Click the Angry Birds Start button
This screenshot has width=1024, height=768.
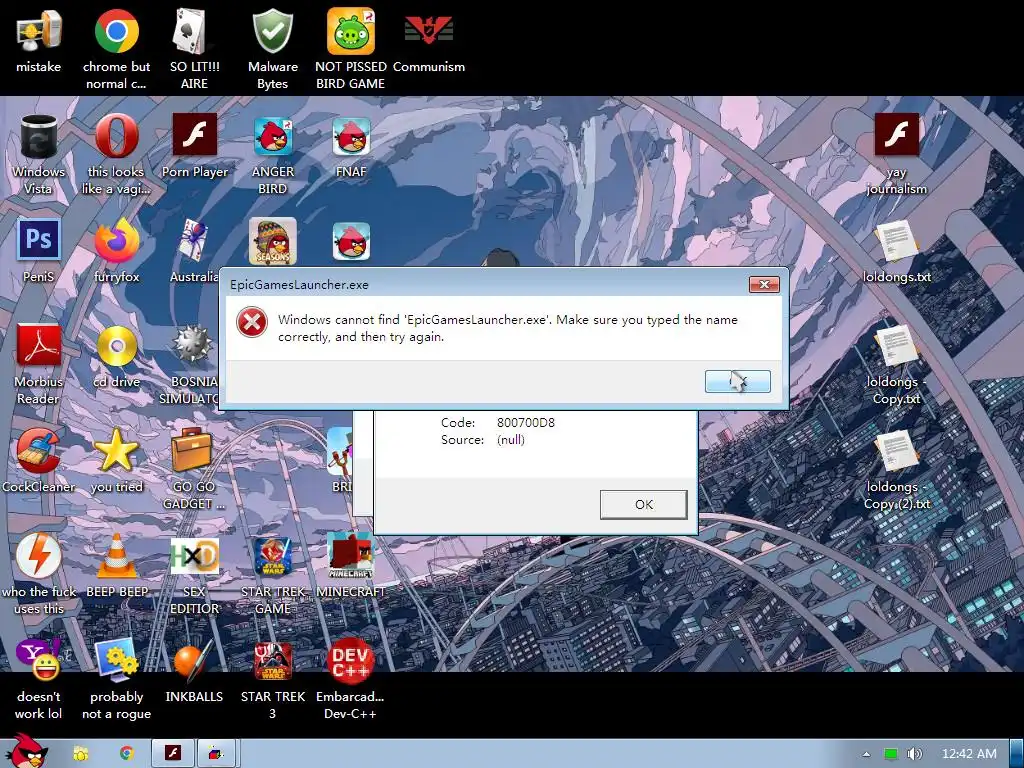pos(26,750)
